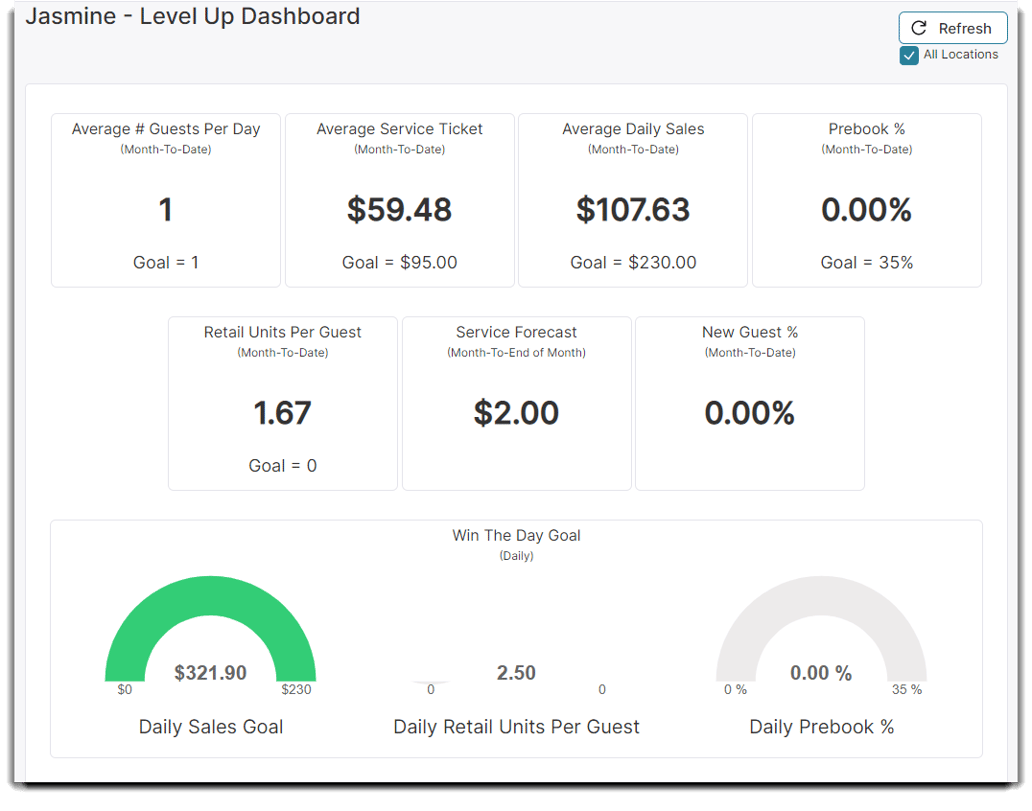Click the Average Daily Sales card
Viewport: 1032px width, 811px height.
click(632, 199)
